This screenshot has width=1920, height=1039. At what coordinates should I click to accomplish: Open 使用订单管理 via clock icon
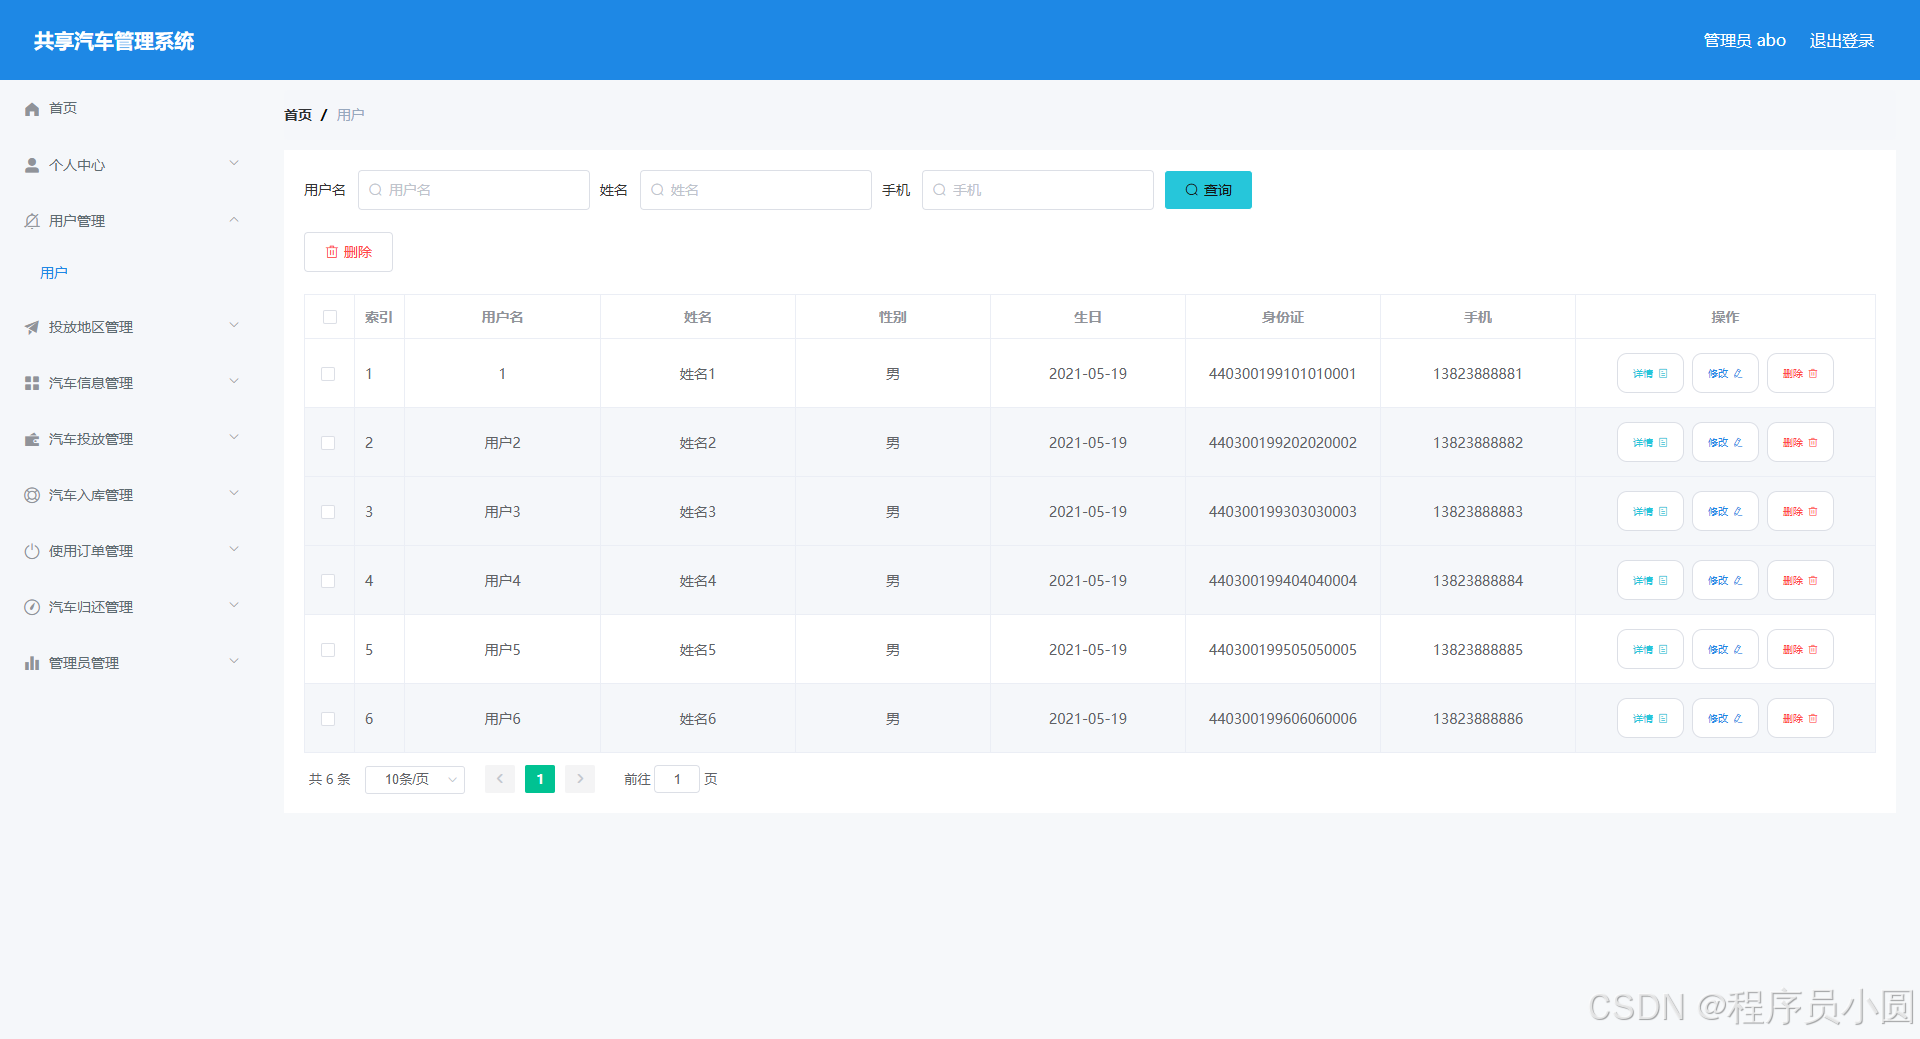click(31, 550)
